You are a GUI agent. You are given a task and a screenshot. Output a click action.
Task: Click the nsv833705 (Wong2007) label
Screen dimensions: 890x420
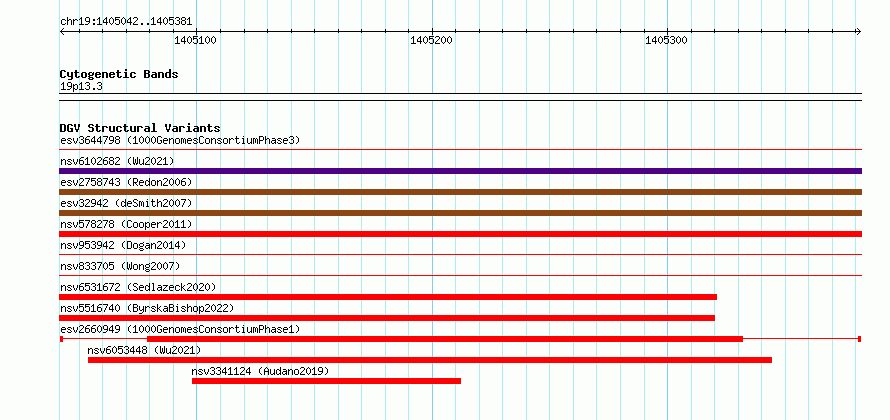[x=120, y=266]
